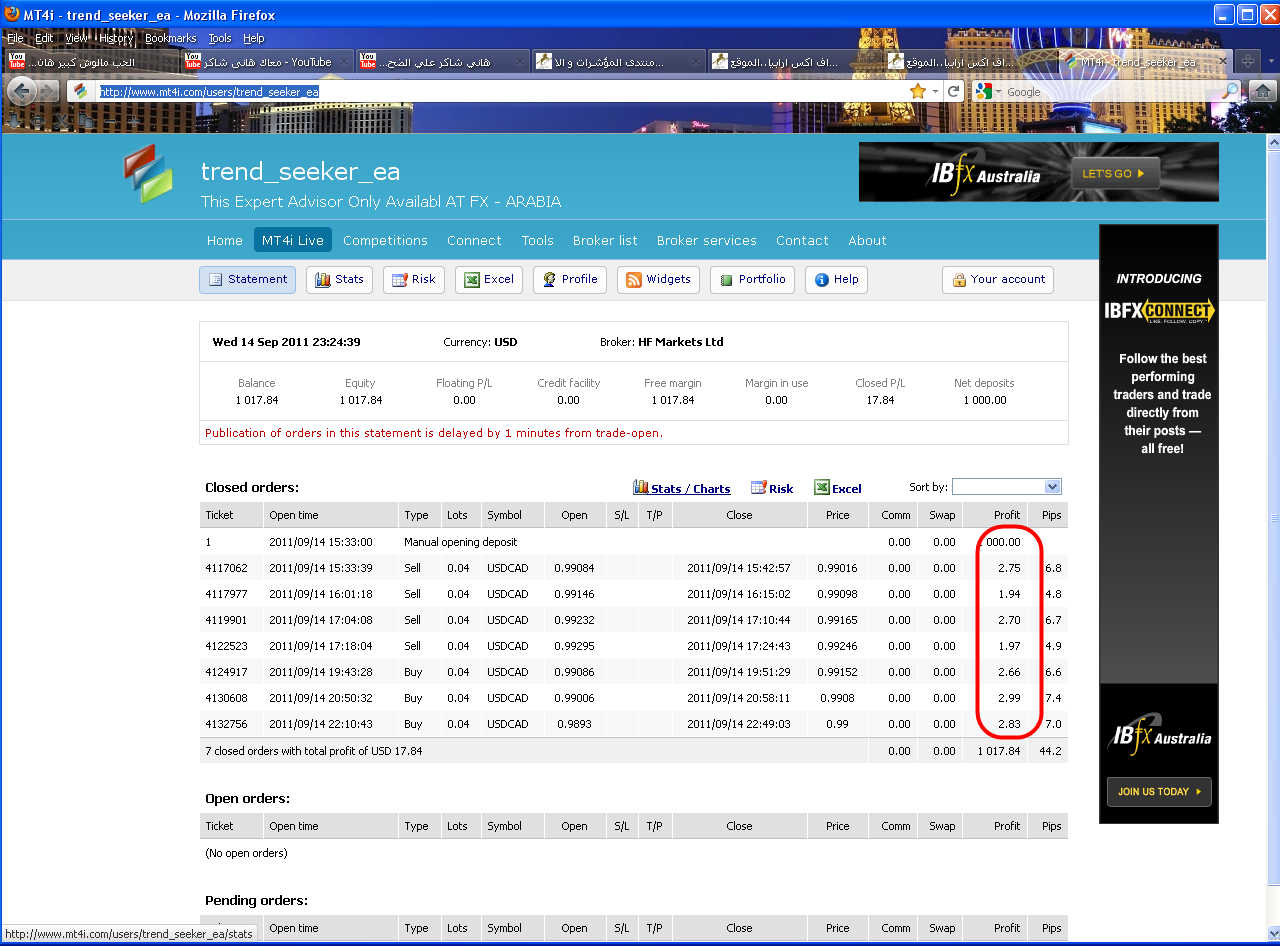1280x946 pixels.
Task: Click the IBFX Australia LET'S GO banner
Action: coord(1038,172)
